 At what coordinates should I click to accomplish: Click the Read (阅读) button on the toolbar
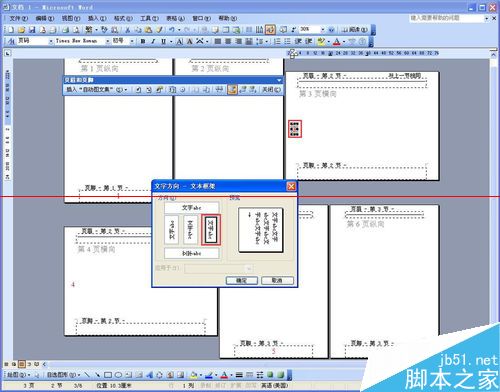(355, 30)
